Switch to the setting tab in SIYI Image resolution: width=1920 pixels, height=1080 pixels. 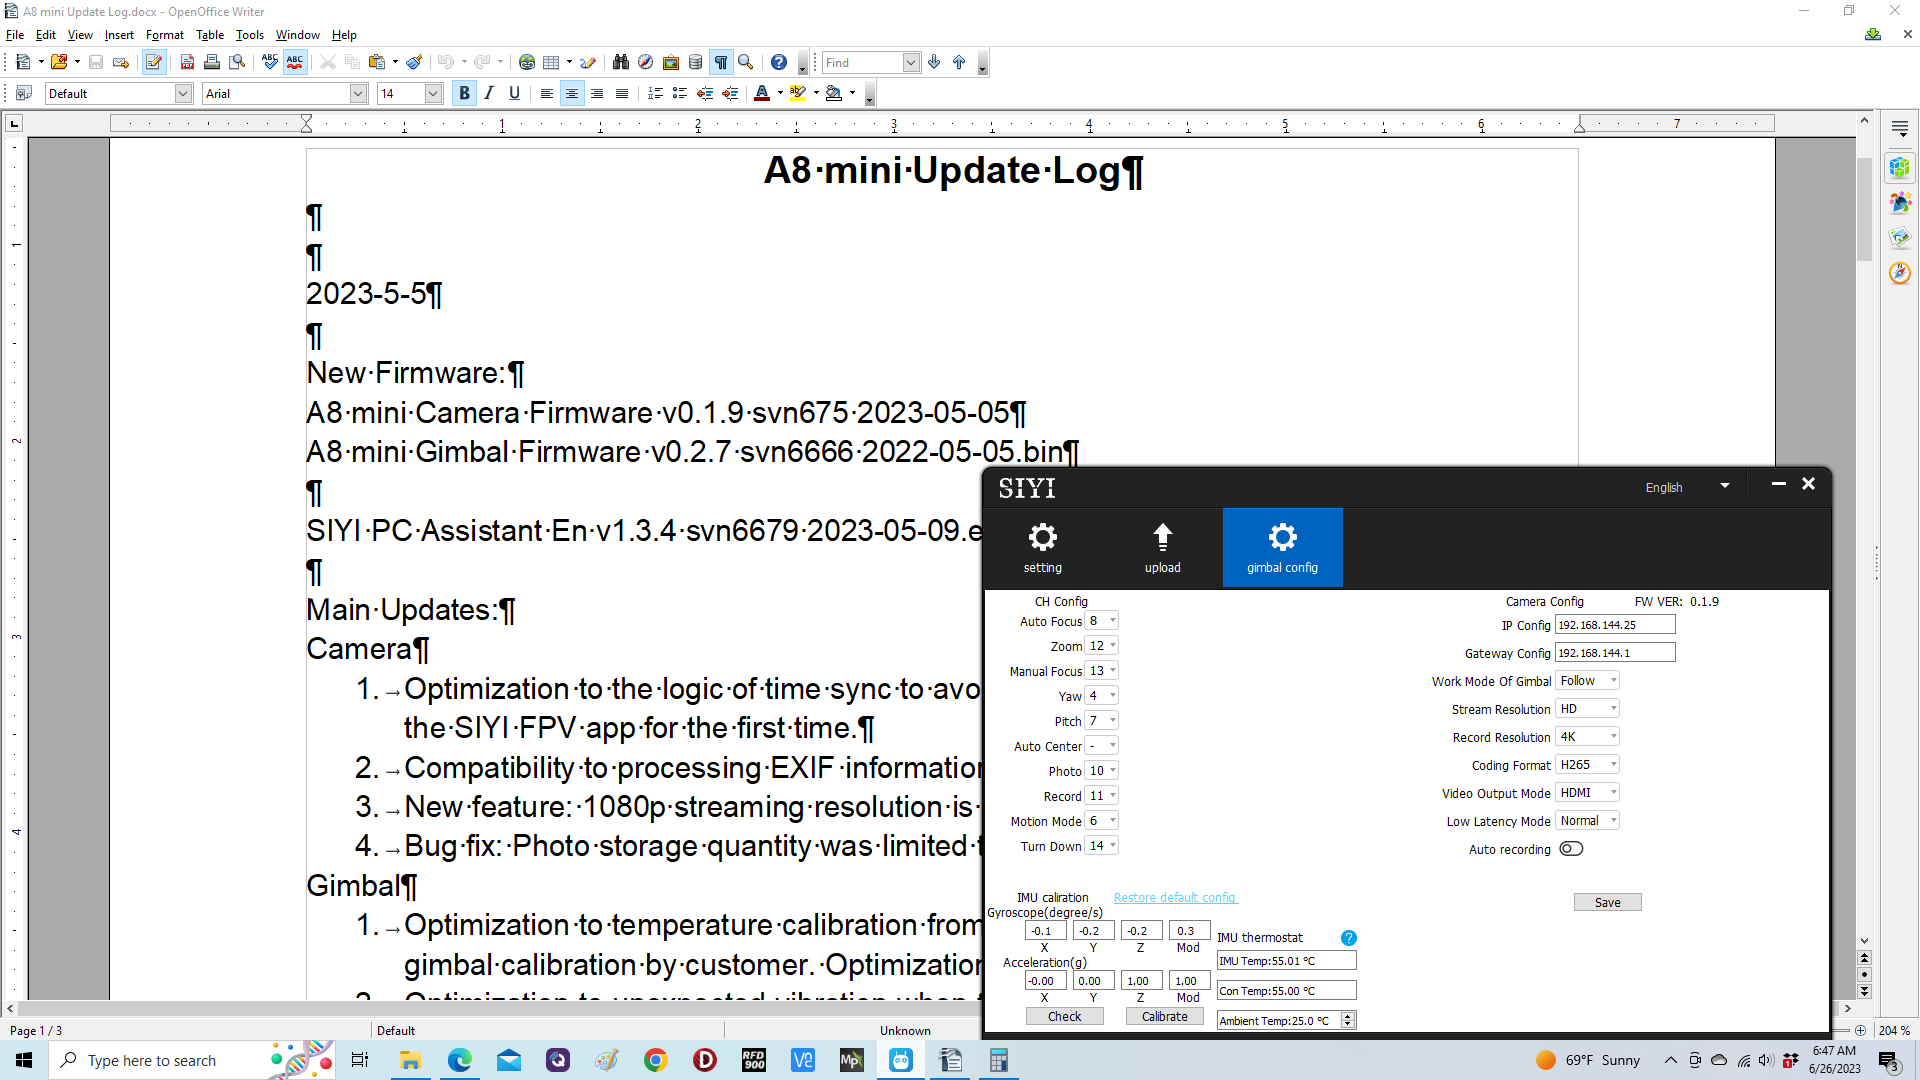[1042, 547]
